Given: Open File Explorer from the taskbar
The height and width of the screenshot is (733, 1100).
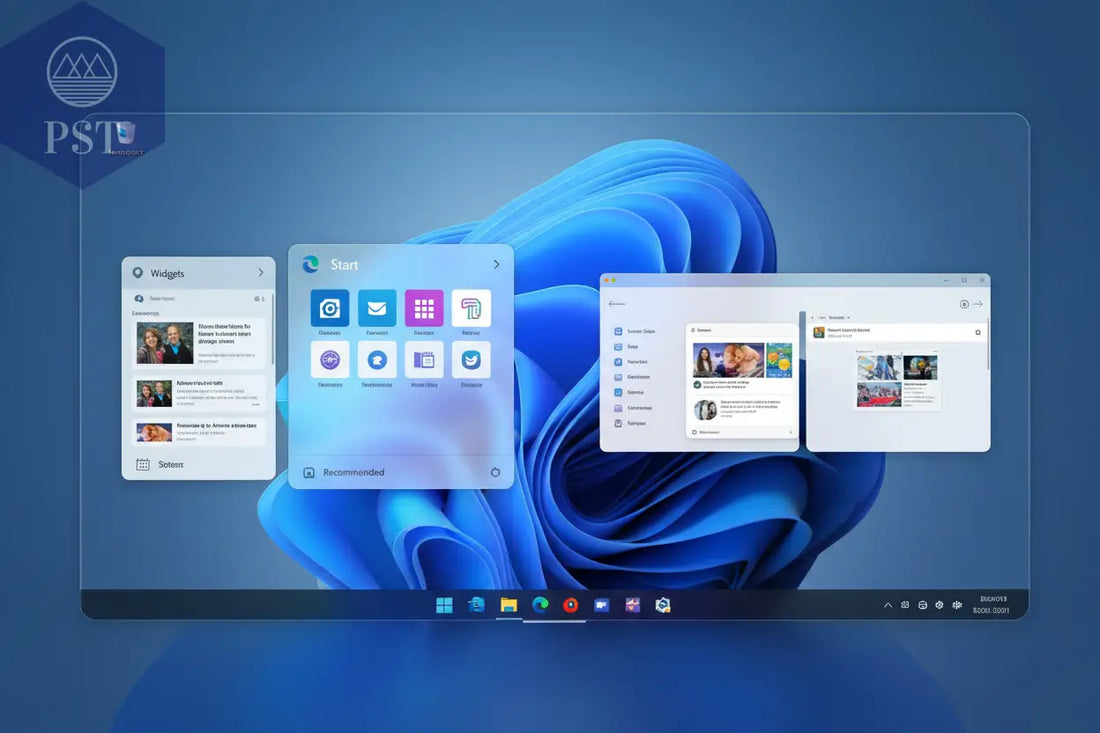Looking at the screenshot, I should tap(509, 605).
